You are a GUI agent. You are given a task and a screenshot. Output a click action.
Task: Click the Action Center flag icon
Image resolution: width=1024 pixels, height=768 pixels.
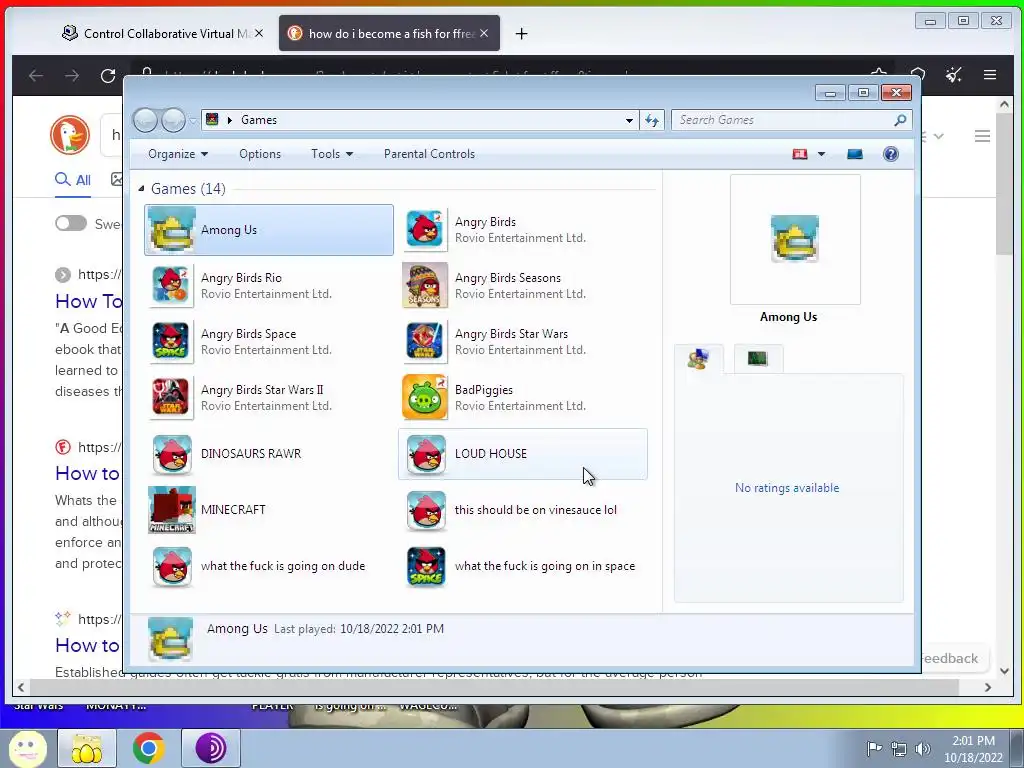(x=874, y=748)
